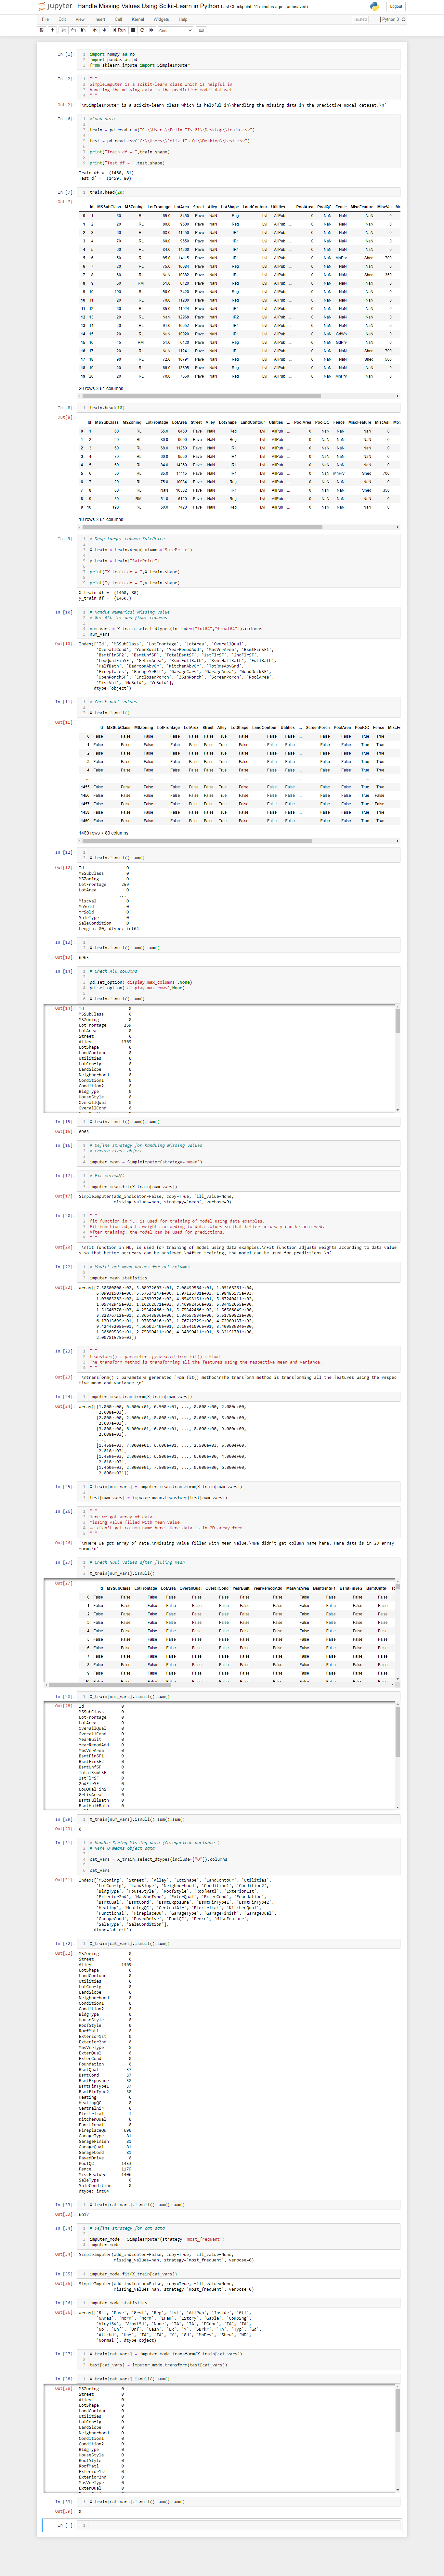Viewport: 444px width, 2576px height.
Task: Rename notebook via its title
Action: (x=148, y=6)
